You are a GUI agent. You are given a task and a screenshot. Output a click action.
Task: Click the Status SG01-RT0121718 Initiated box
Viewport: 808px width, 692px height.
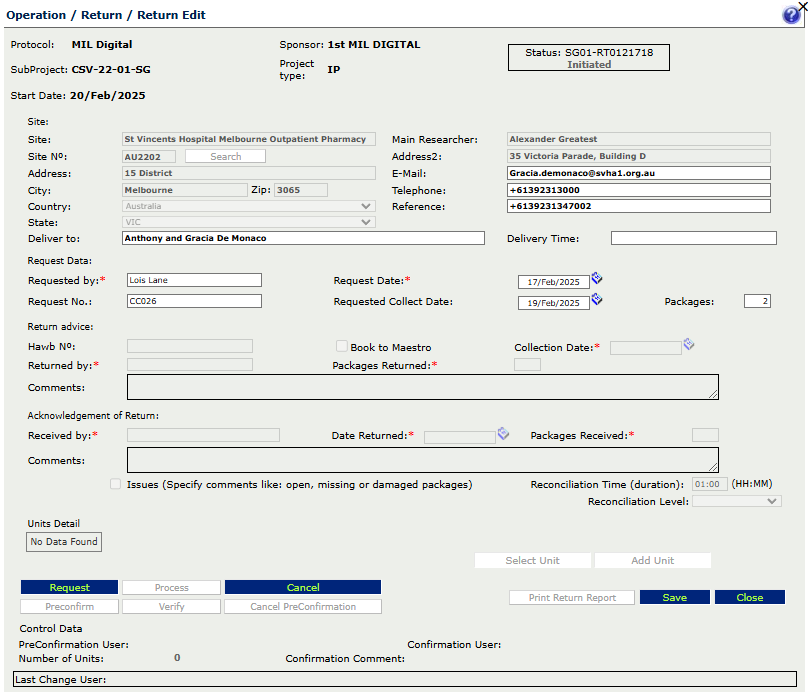[589, 58]
